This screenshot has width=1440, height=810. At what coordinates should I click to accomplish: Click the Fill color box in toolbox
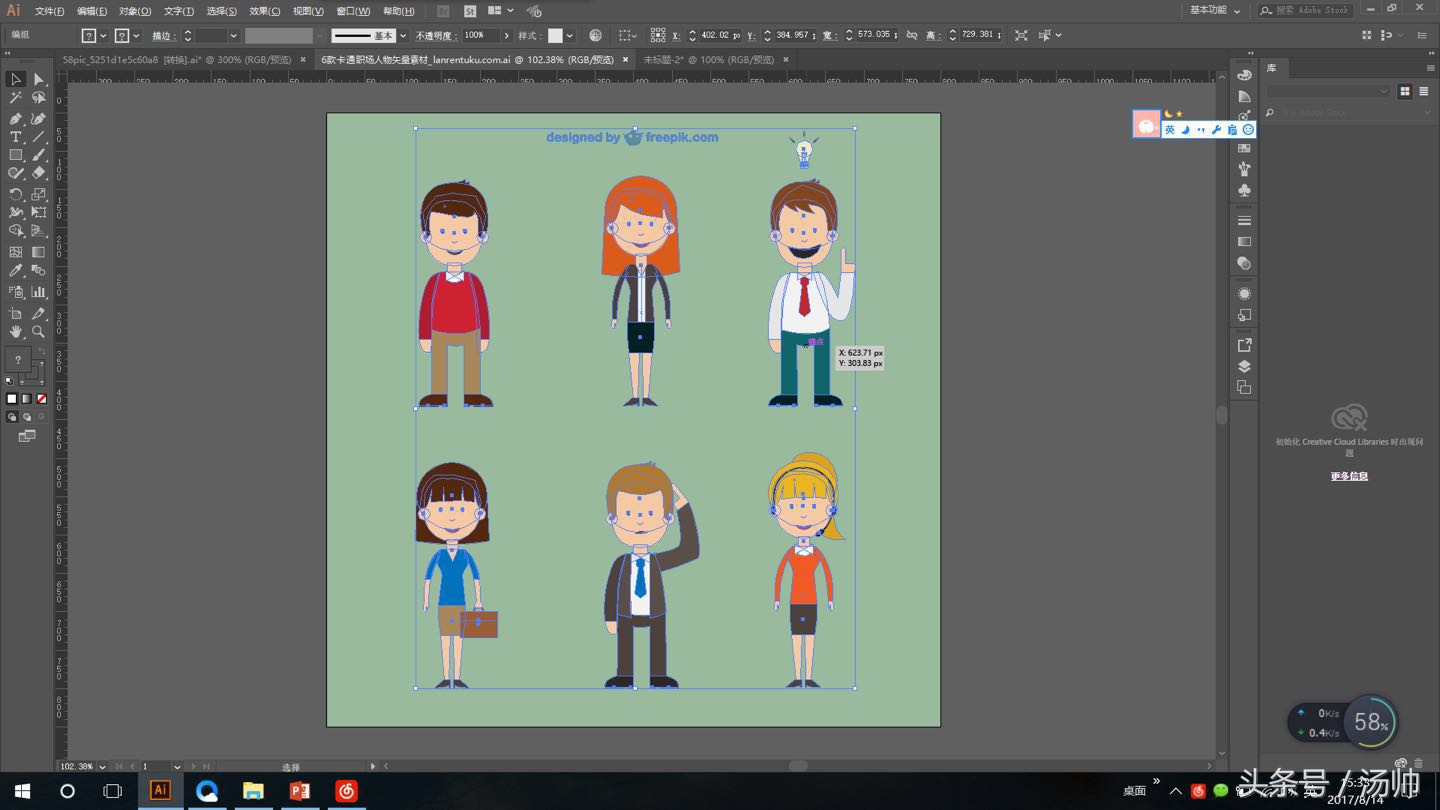[x=19, y=360]
